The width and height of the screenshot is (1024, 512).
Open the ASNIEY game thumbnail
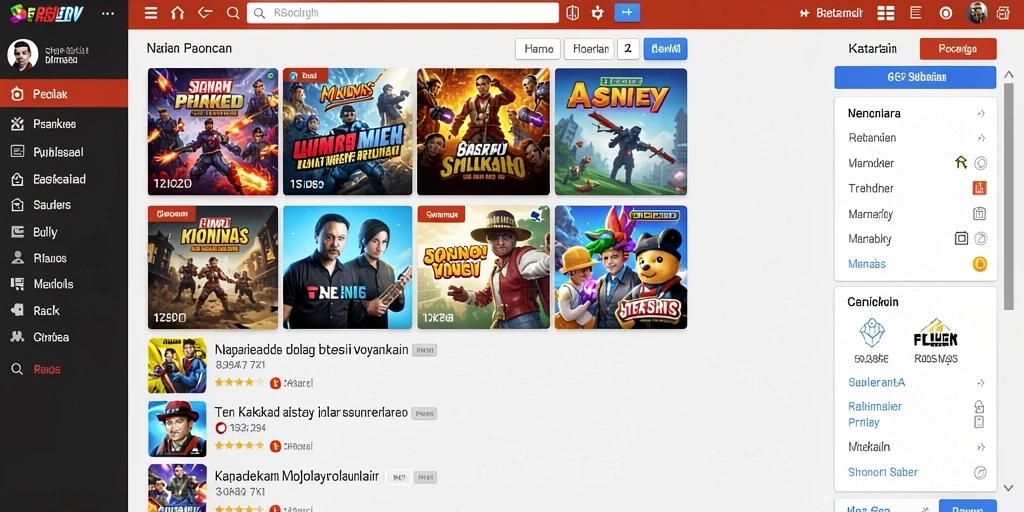620,131
